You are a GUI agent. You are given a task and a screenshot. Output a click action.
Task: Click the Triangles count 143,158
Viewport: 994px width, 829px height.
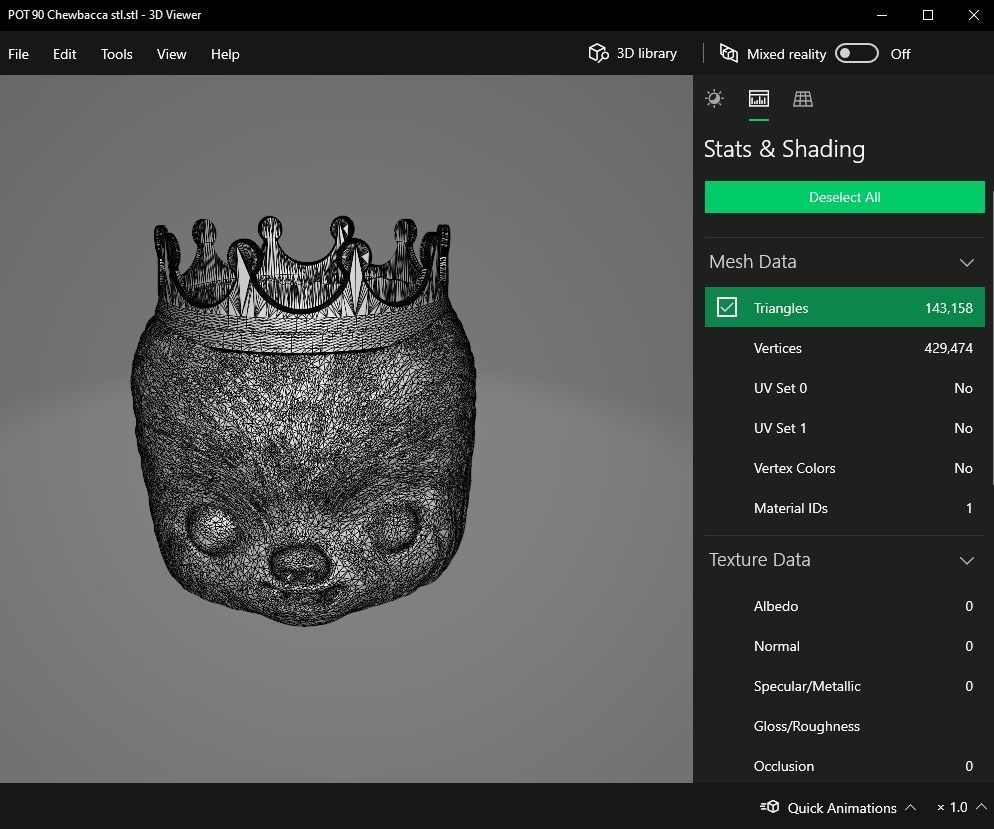pos(948,308)
